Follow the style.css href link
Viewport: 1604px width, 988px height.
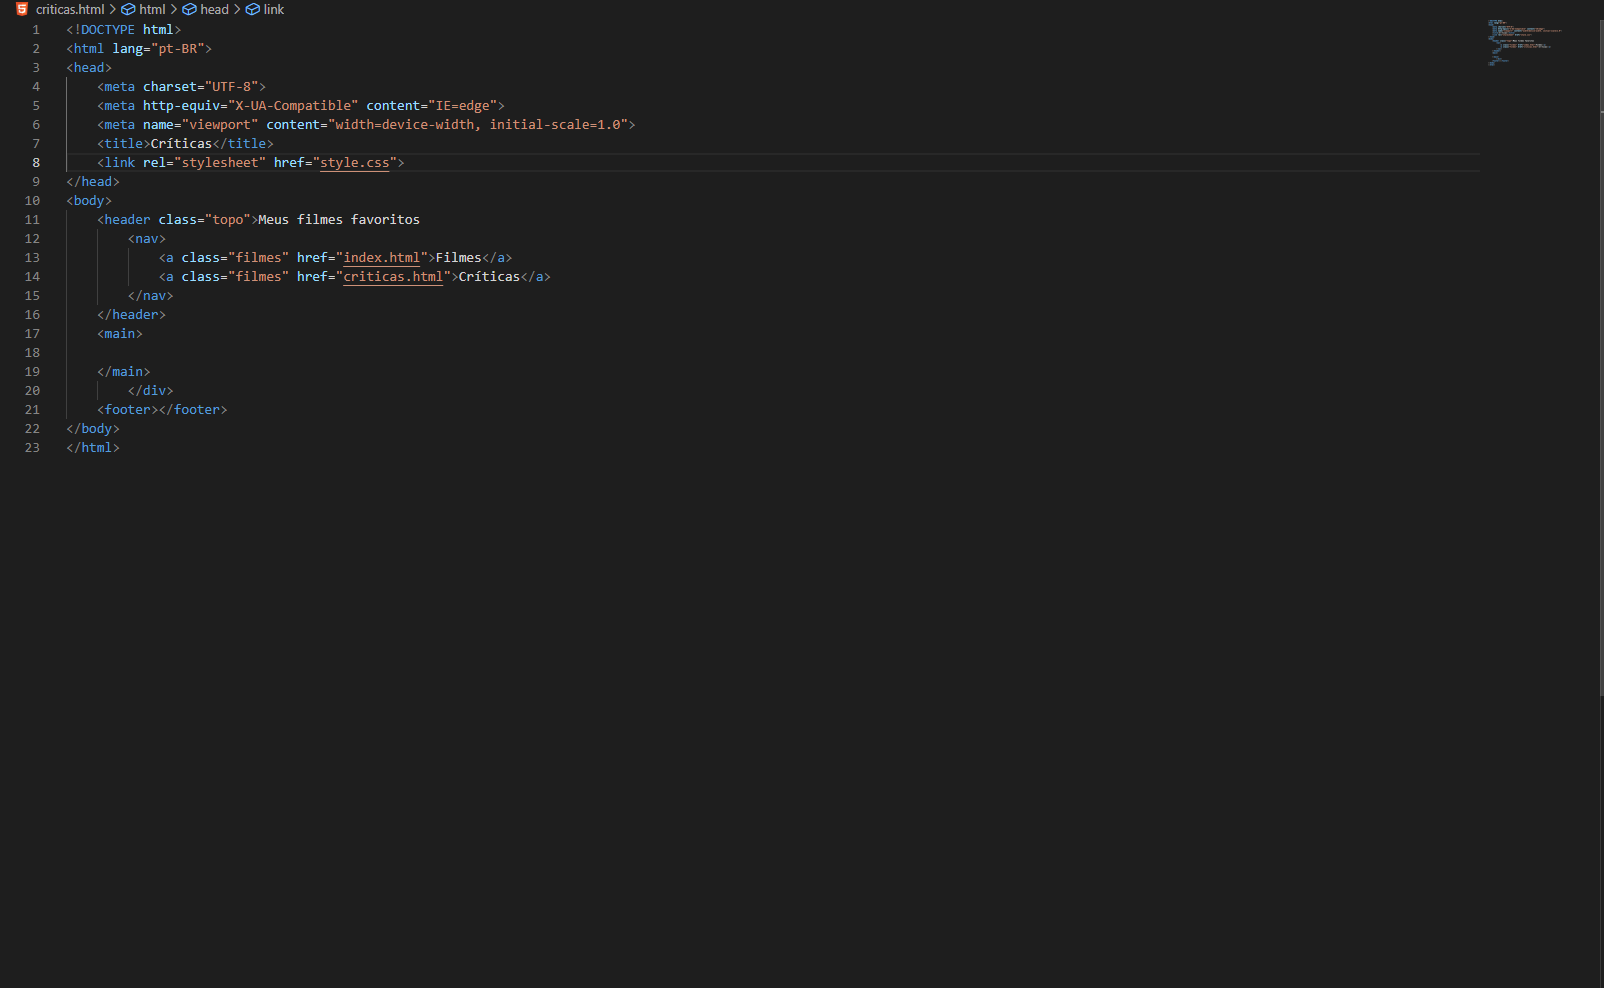pyautogui.click(x=355, y=162)
